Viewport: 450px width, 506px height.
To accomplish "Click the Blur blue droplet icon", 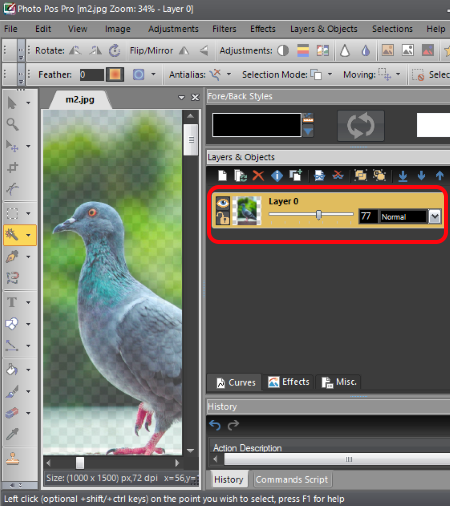I will click(x=366, y=51).
